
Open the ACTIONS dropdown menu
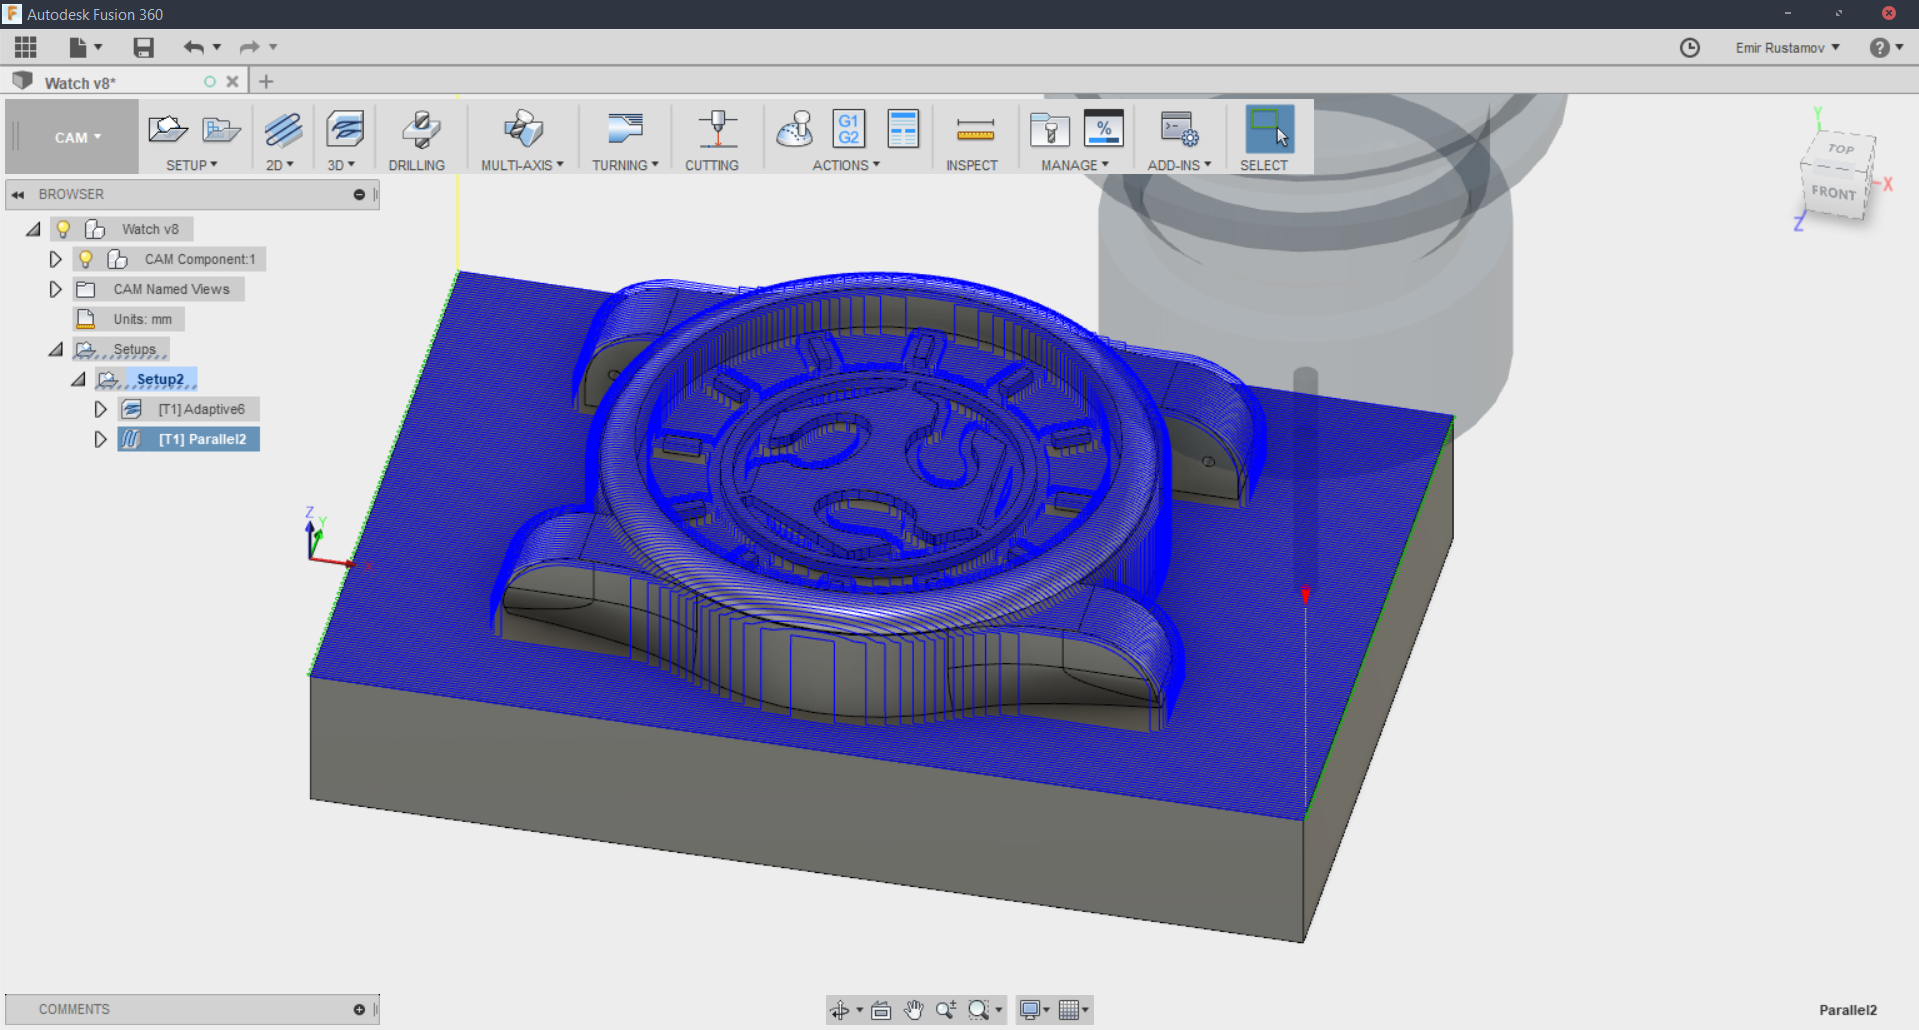coord(846,165)
